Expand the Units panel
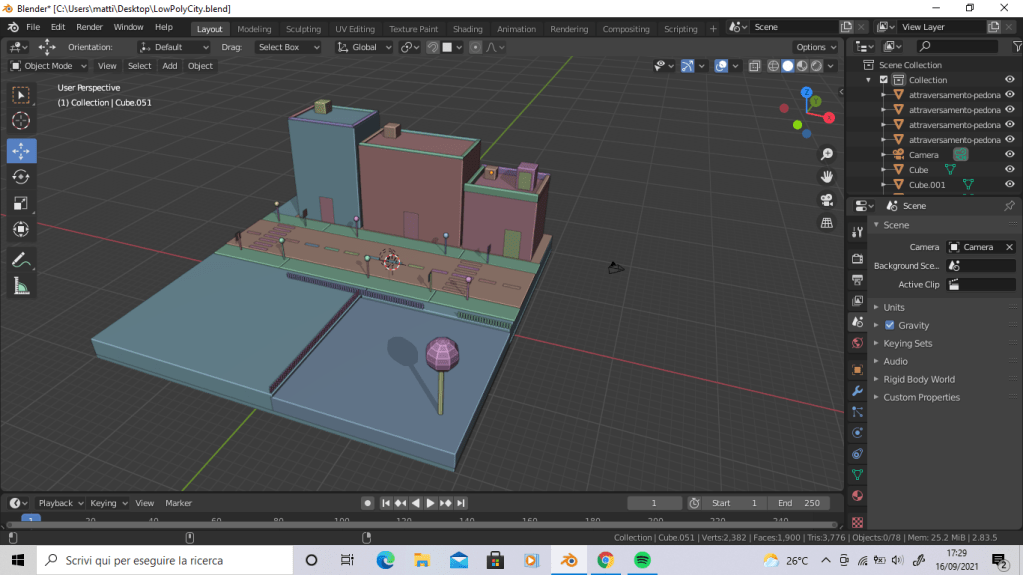 893,307
